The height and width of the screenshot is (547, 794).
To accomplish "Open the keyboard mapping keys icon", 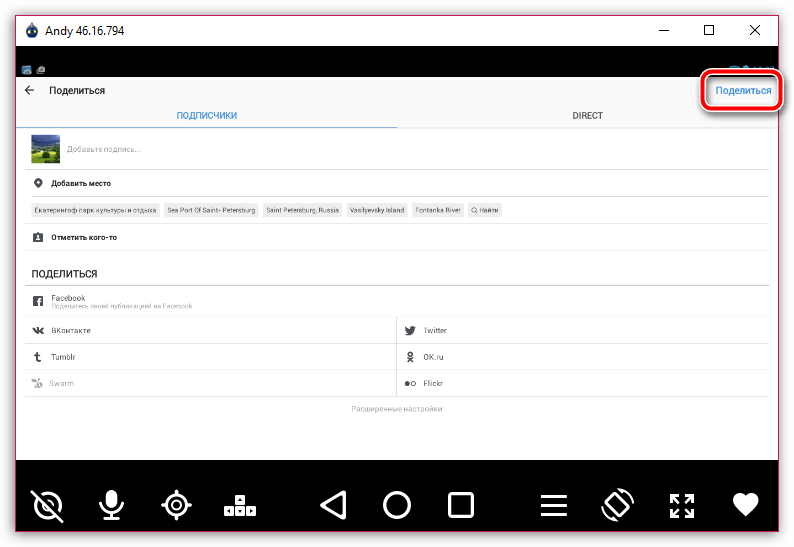I will pyautogui.click(x=240, y=506).
